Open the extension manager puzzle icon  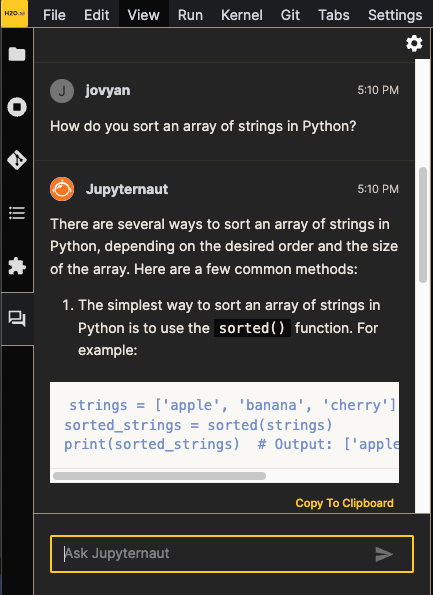coord(17,266)
